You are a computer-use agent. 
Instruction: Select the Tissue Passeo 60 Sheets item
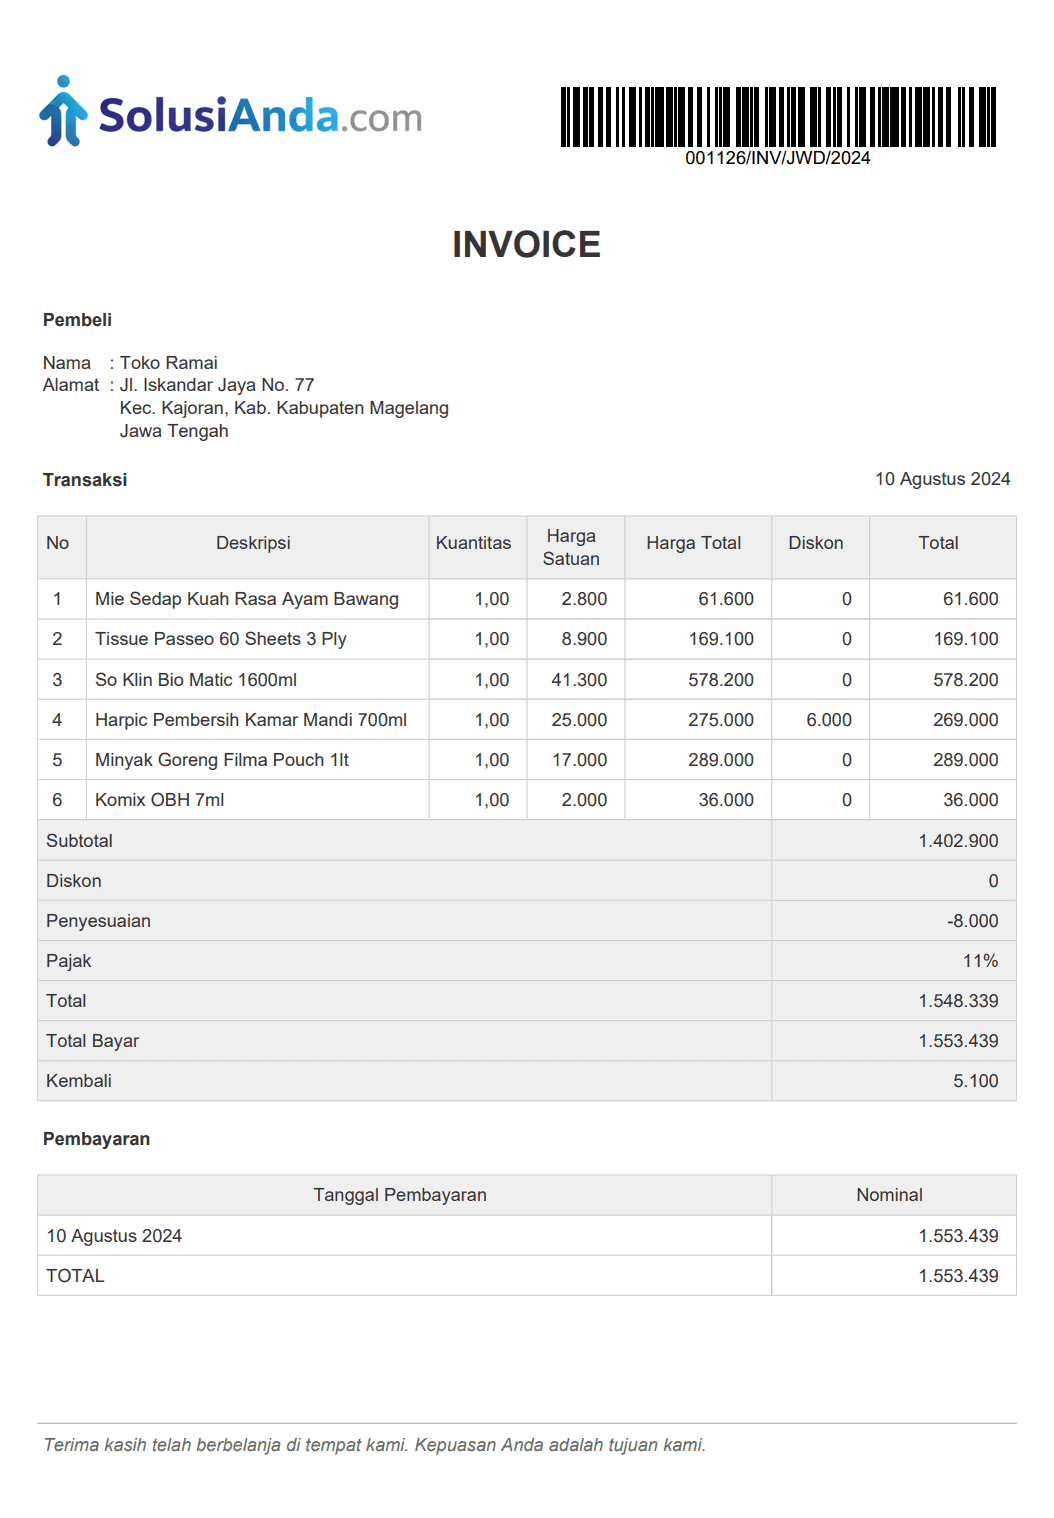pyautogui.click(x=220, y=639)
